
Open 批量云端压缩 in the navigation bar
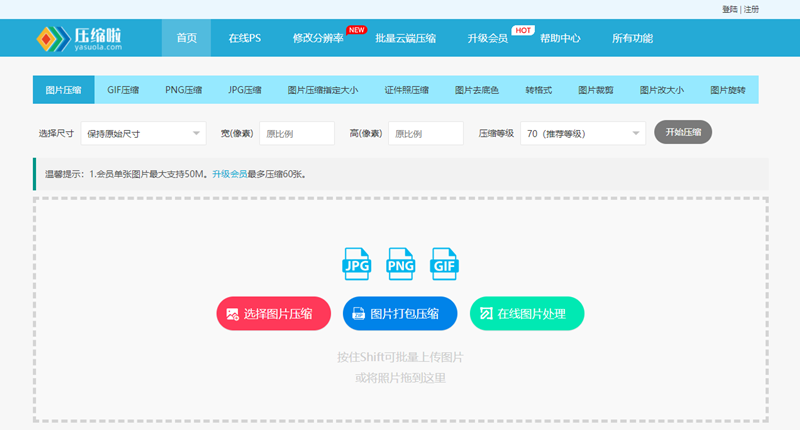(406, 38)
